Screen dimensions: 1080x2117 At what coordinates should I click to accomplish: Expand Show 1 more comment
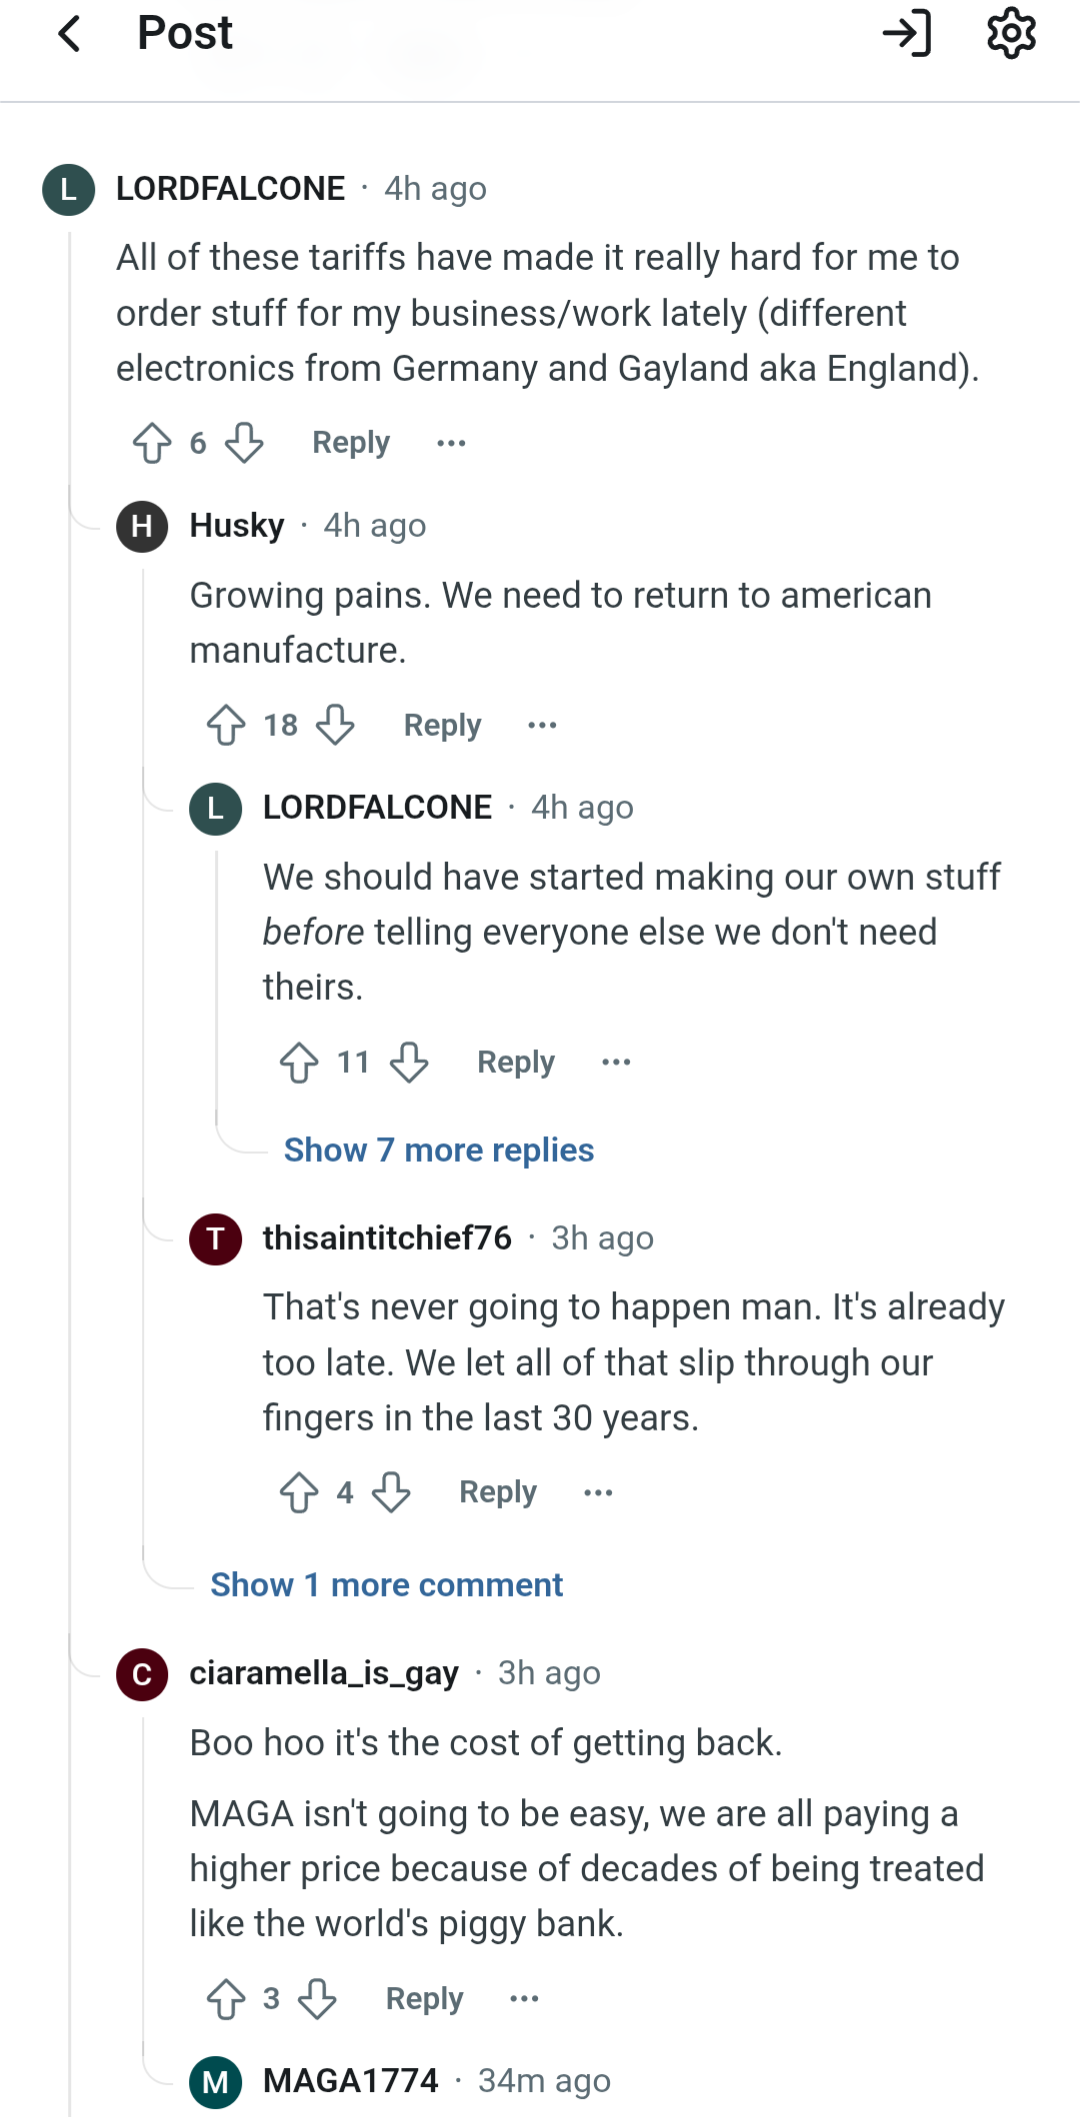(x=386, y=1585)
